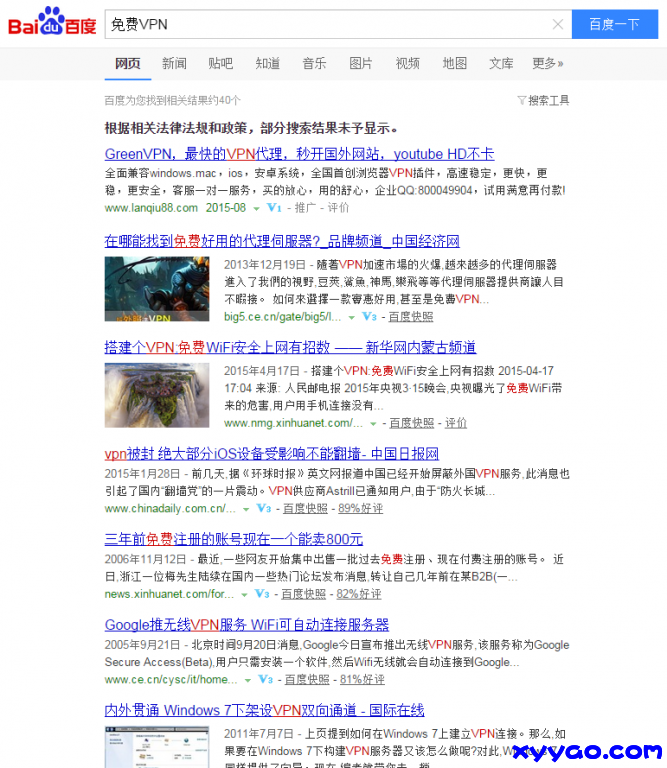This screenshot has width=667, height=768.
Task: Switch to the 知道 tab
Action: click(x=267, y=63)
